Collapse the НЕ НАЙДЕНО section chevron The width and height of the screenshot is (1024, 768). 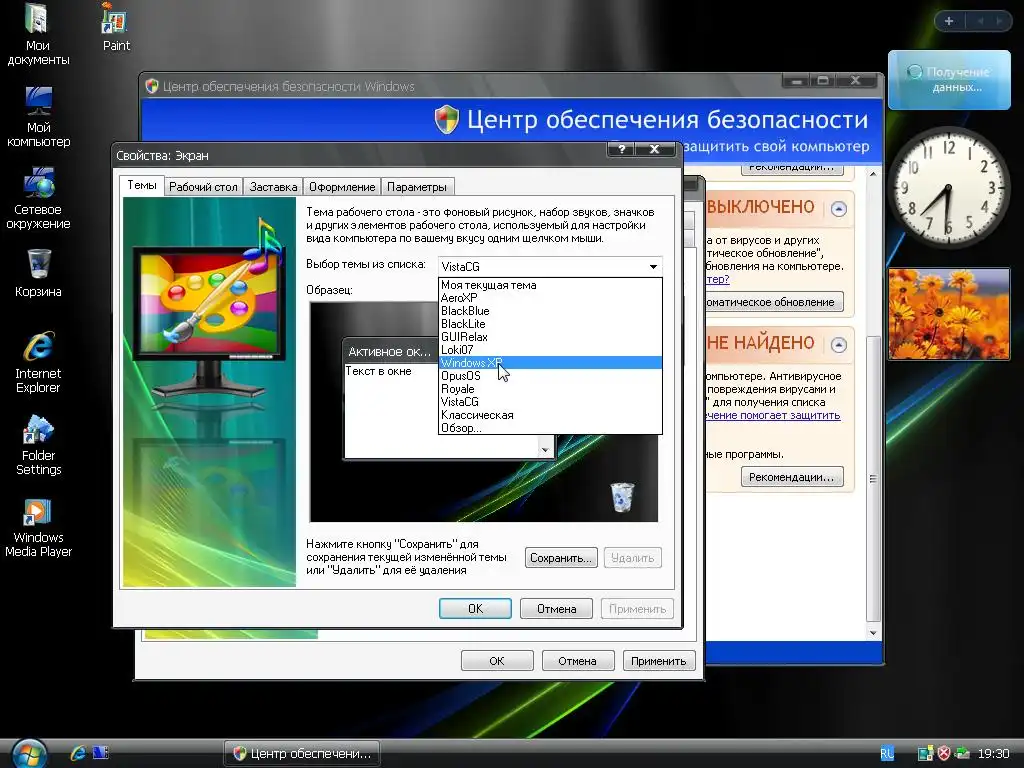pos(839,345)
